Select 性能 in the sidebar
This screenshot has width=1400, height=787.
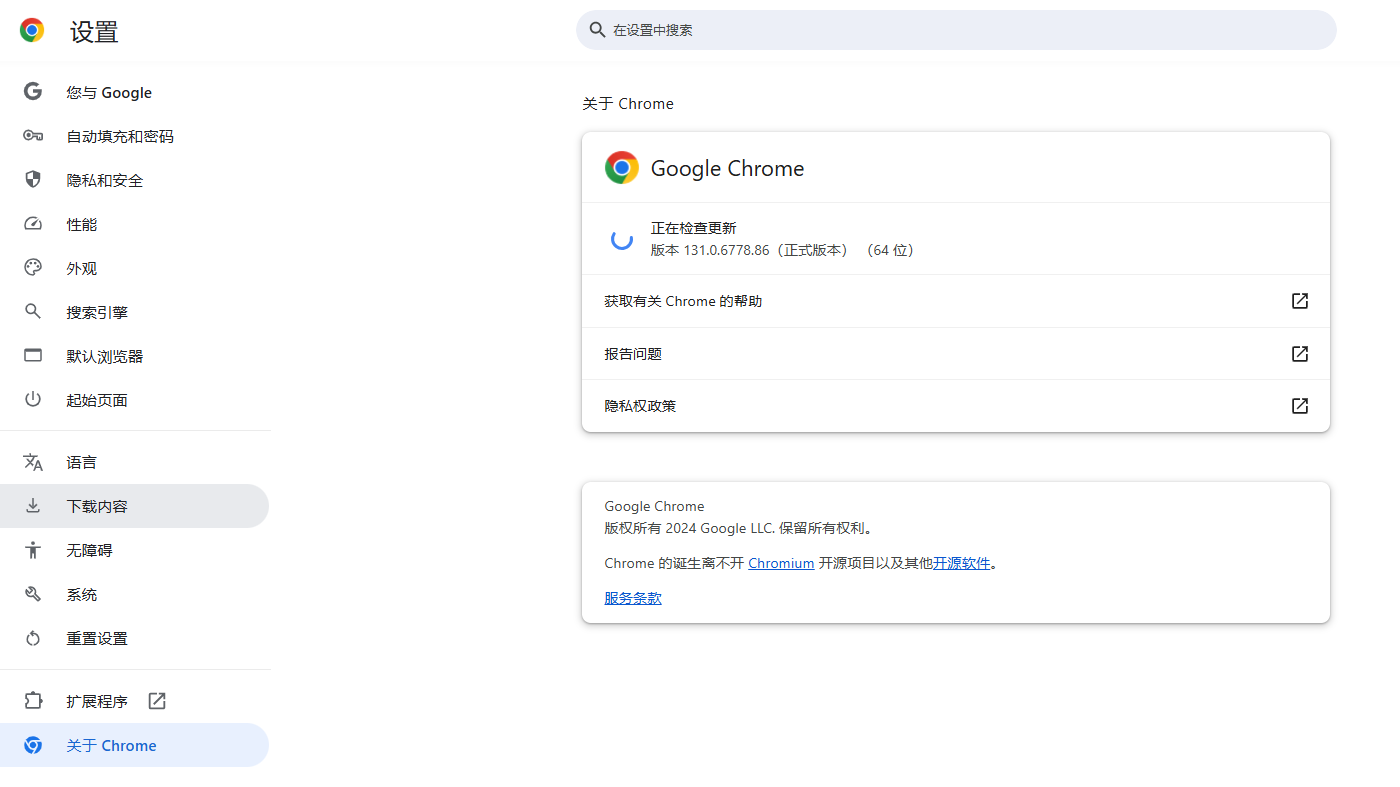(x=134, y=224)
